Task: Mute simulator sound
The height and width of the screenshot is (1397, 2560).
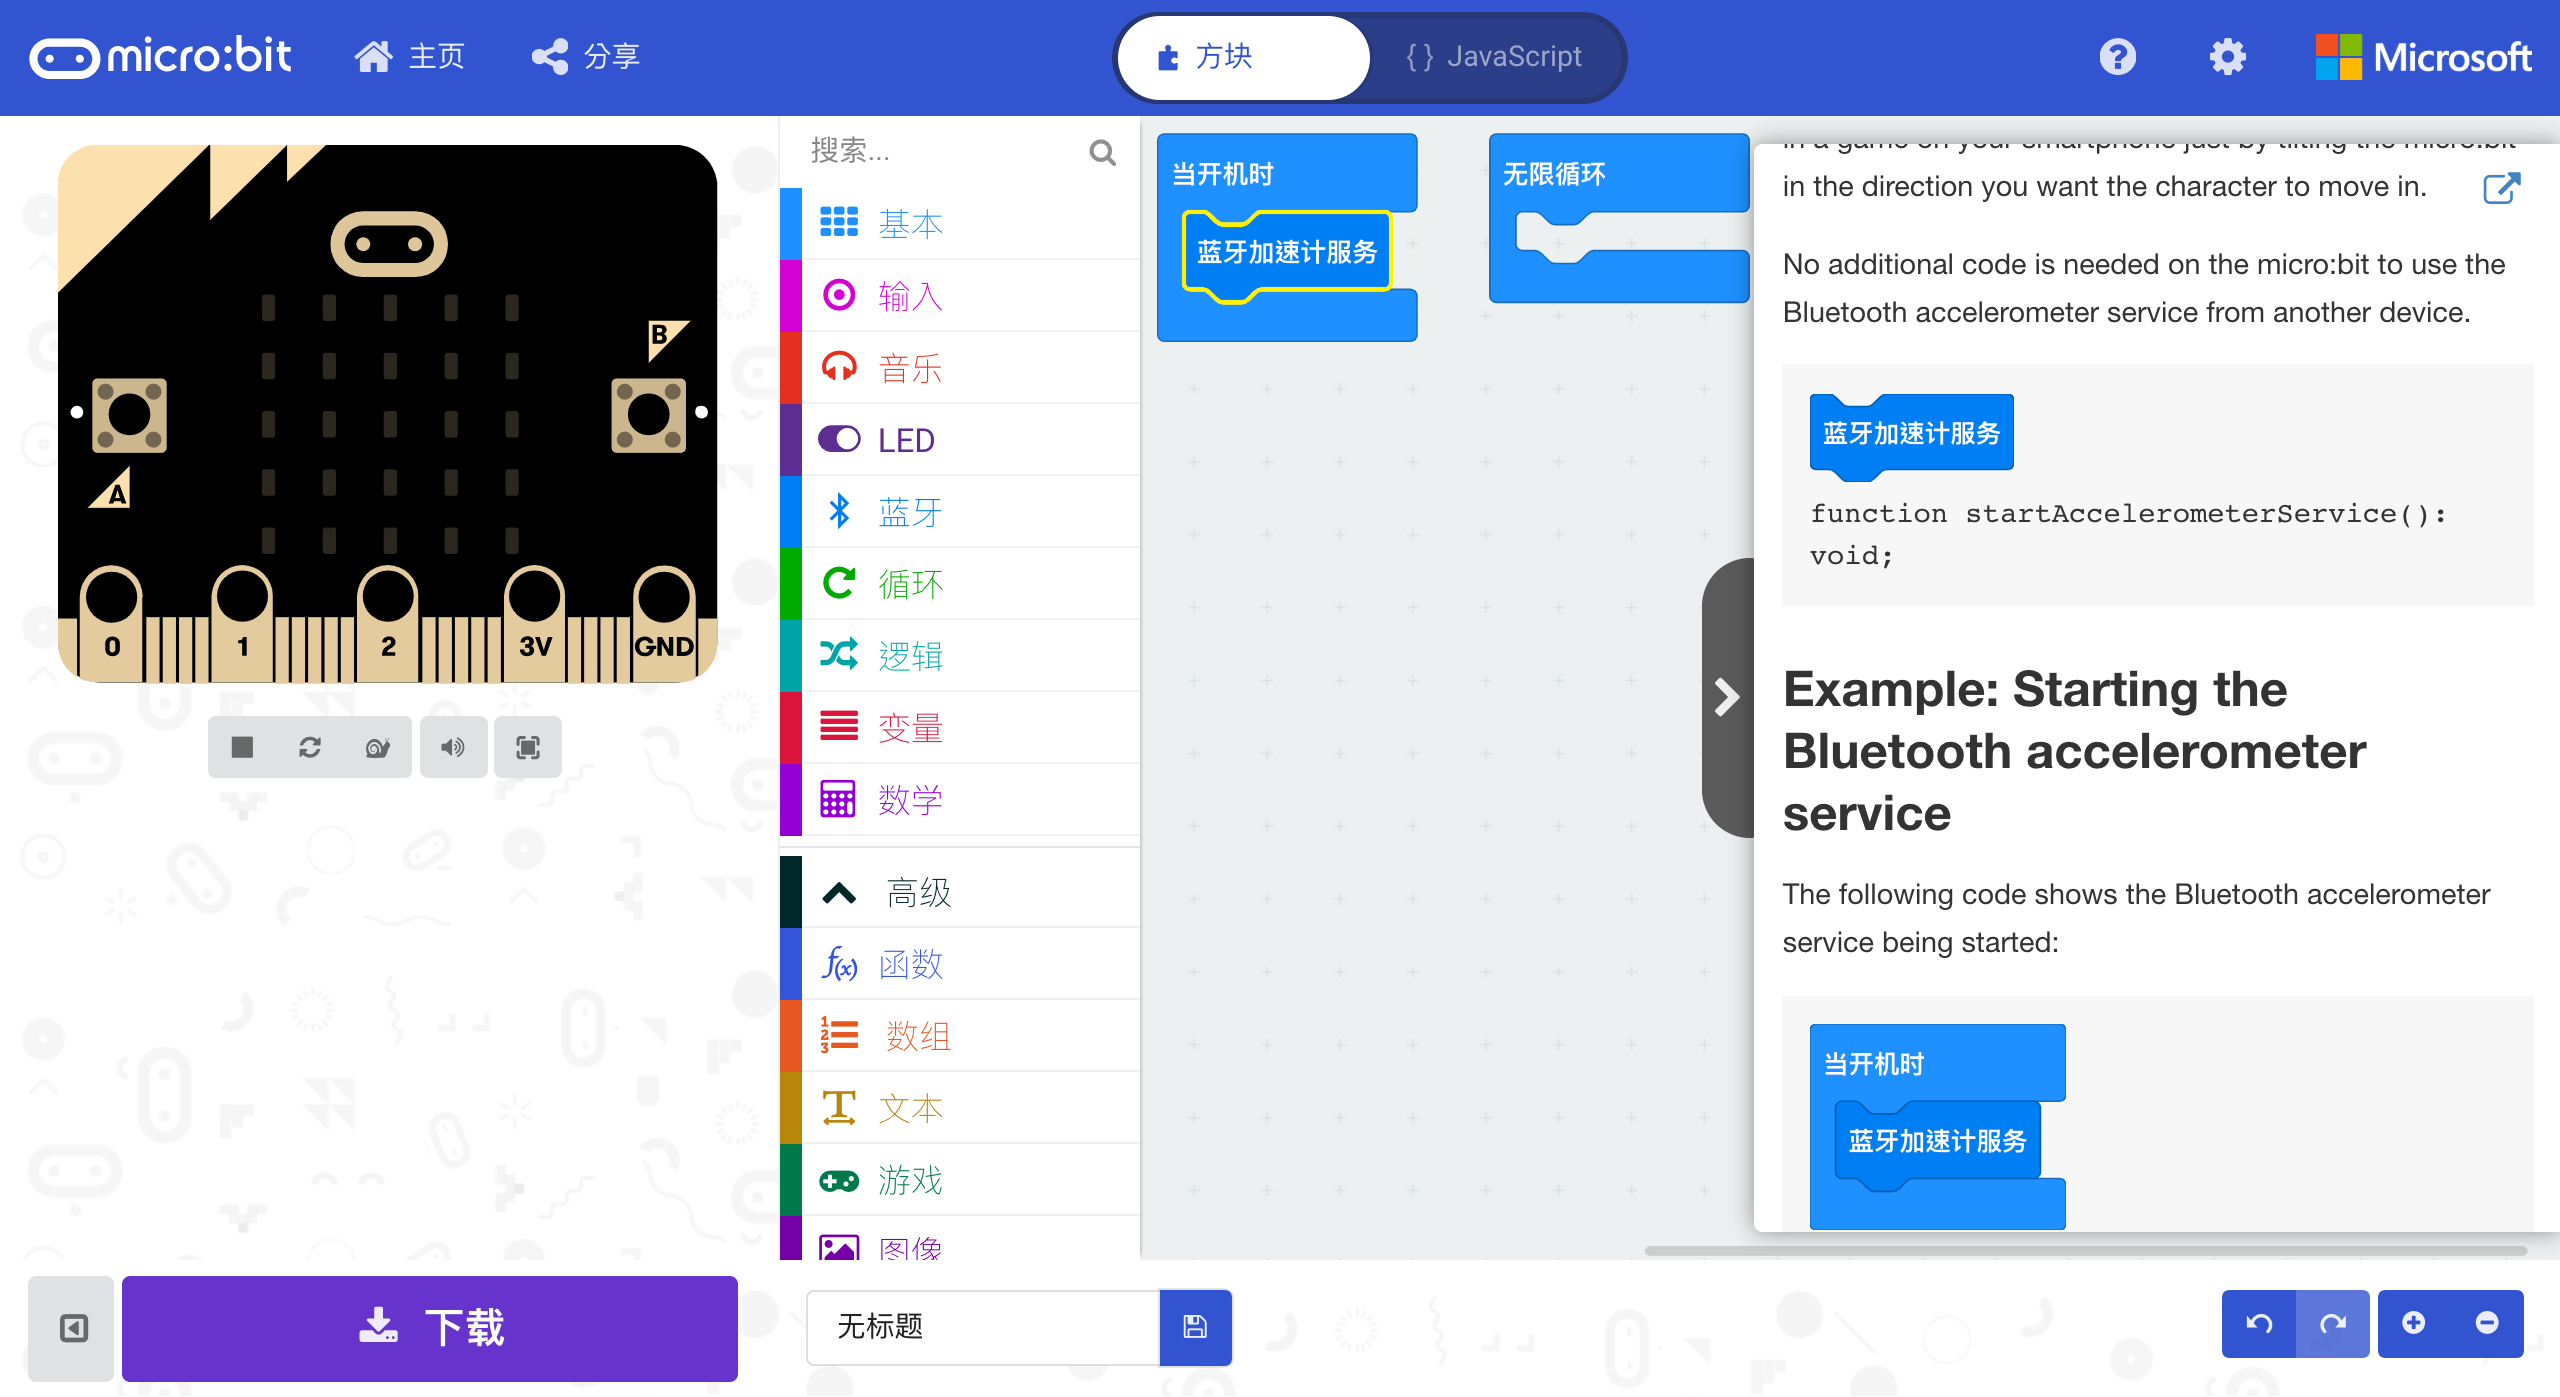Action: tap(453, 747)
